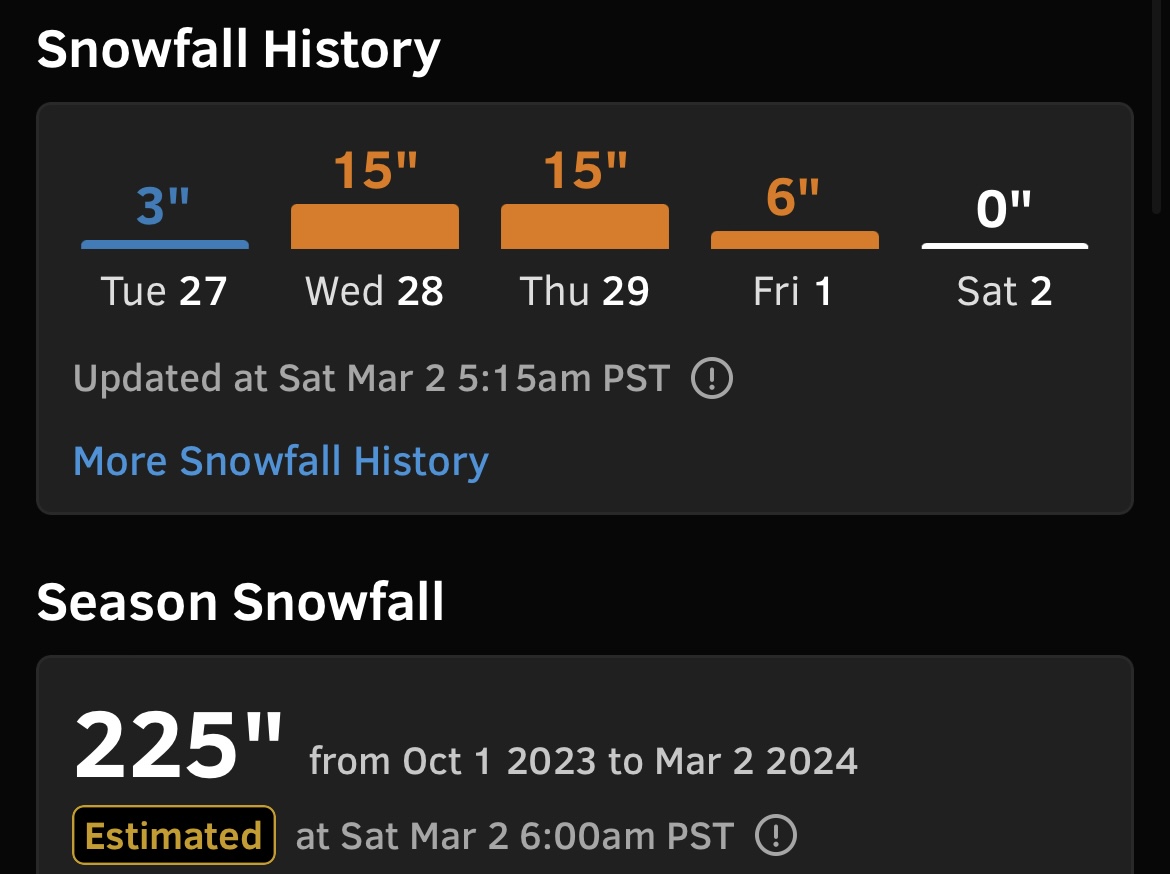Select the white Sat 2 snowfall bar
1170x874 pixels.
[x=1005, y=246]
